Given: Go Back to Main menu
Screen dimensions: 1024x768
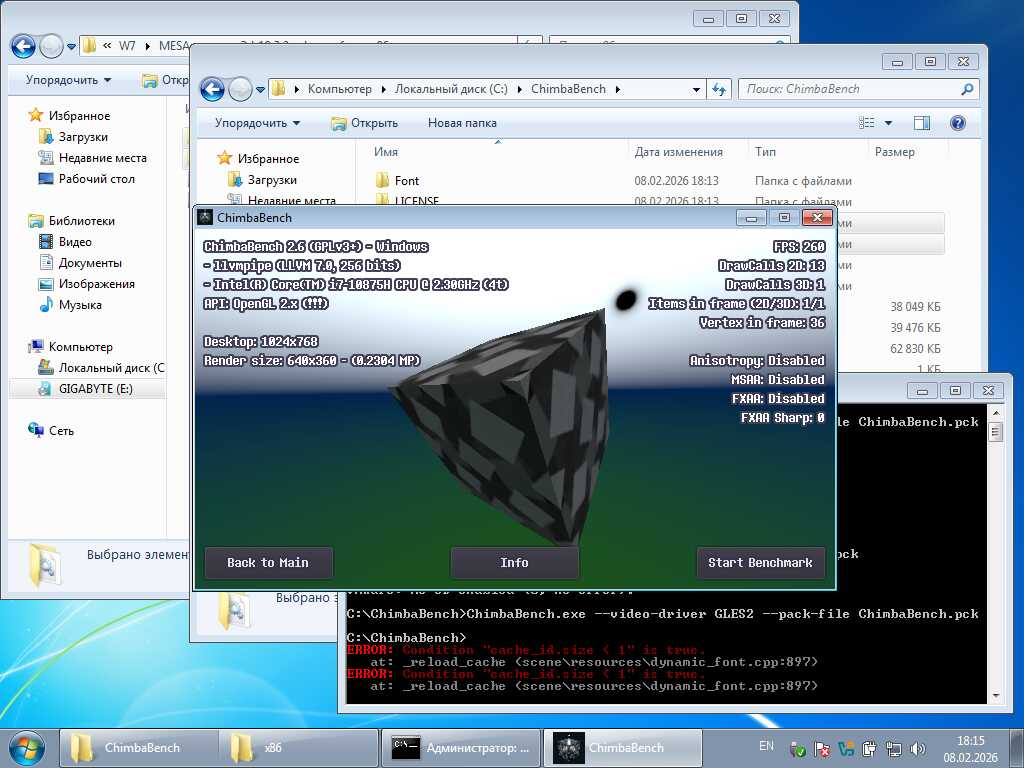Looking at the screenshot, I should 268,562.
